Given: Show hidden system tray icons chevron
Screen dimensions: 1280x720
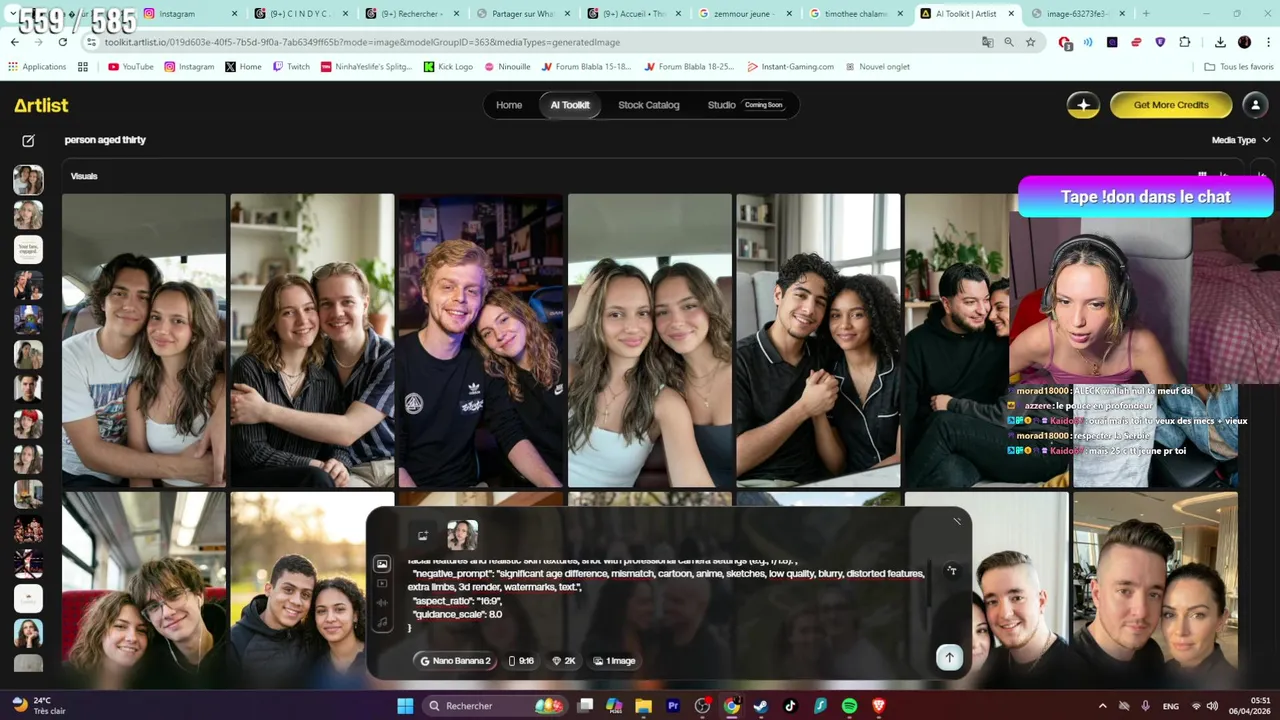Looking at the screenshot, I should (x=1102, y=706).
